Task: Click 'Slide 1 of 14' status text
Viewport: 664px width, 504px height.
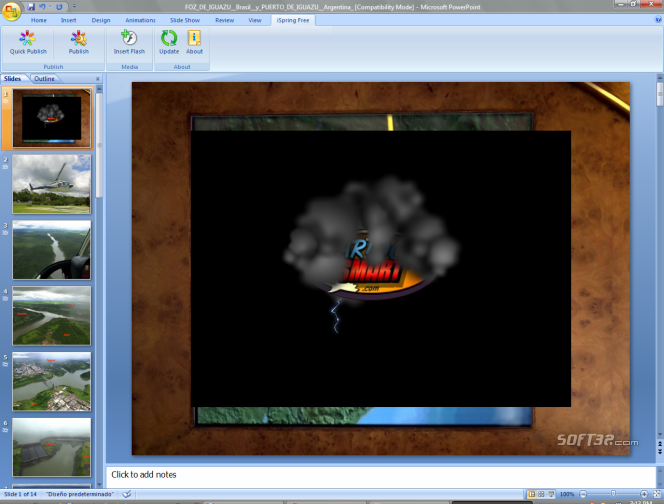Action: point(20,494)
